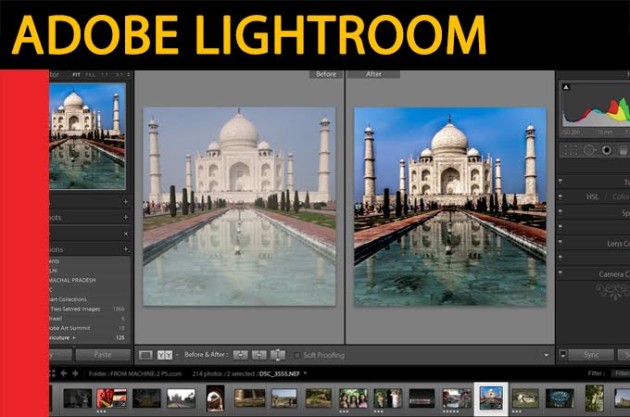Screen dimensions: 630x417
Task: Click the 214 photos / 2 selected text
Action: [x=224, y=374]
